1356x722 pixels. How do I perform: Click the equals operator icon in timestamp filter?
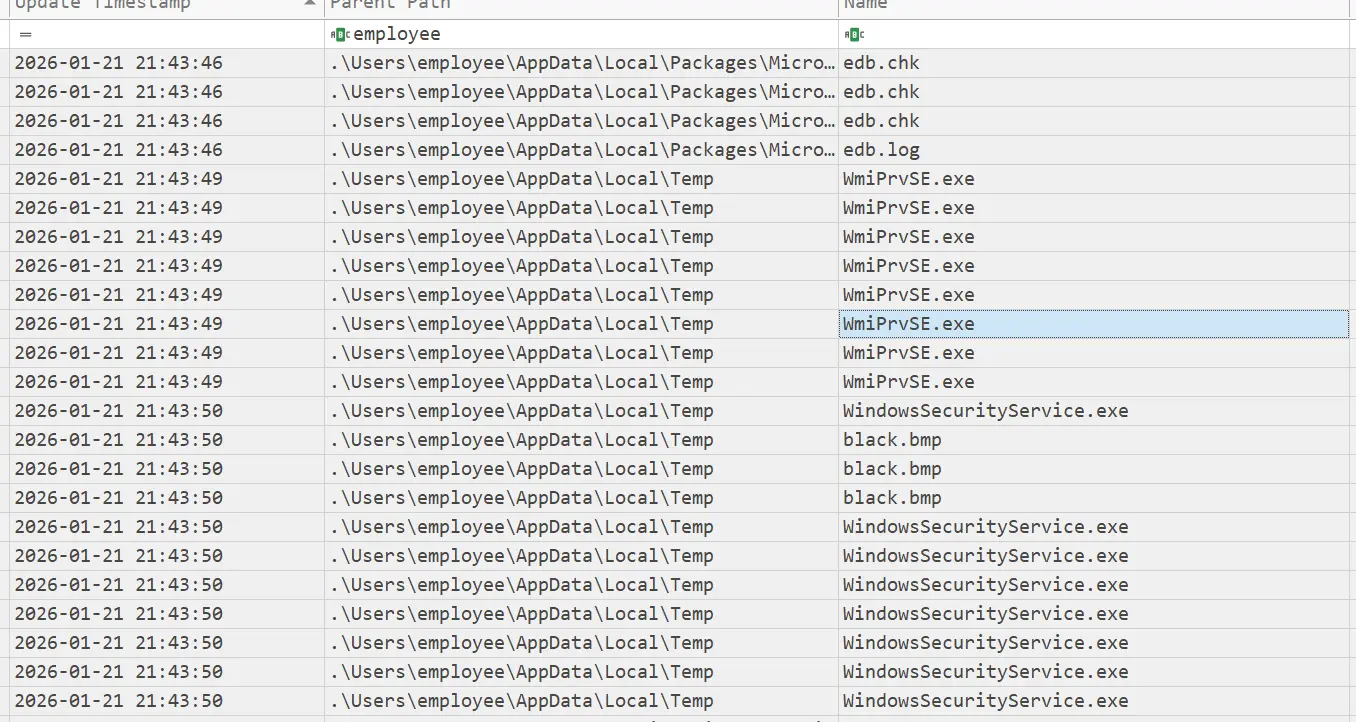click(25, 35)
